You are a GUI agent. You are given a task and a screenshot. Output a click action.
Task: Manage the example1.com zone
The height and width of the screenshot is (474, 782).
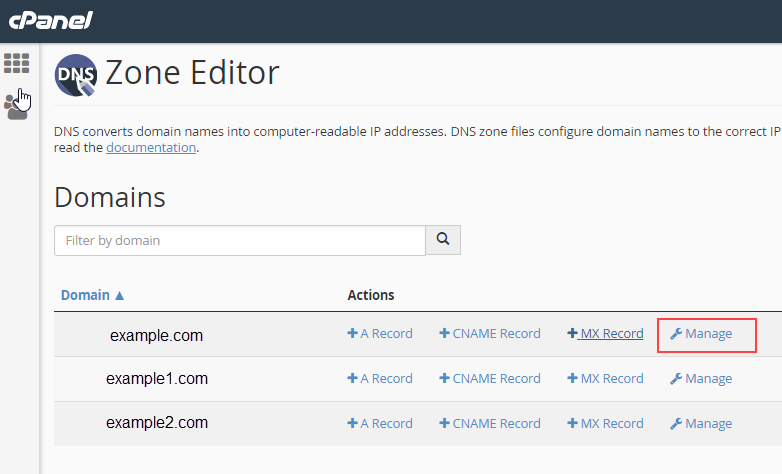pyautogui.click(x=701, y=379)
